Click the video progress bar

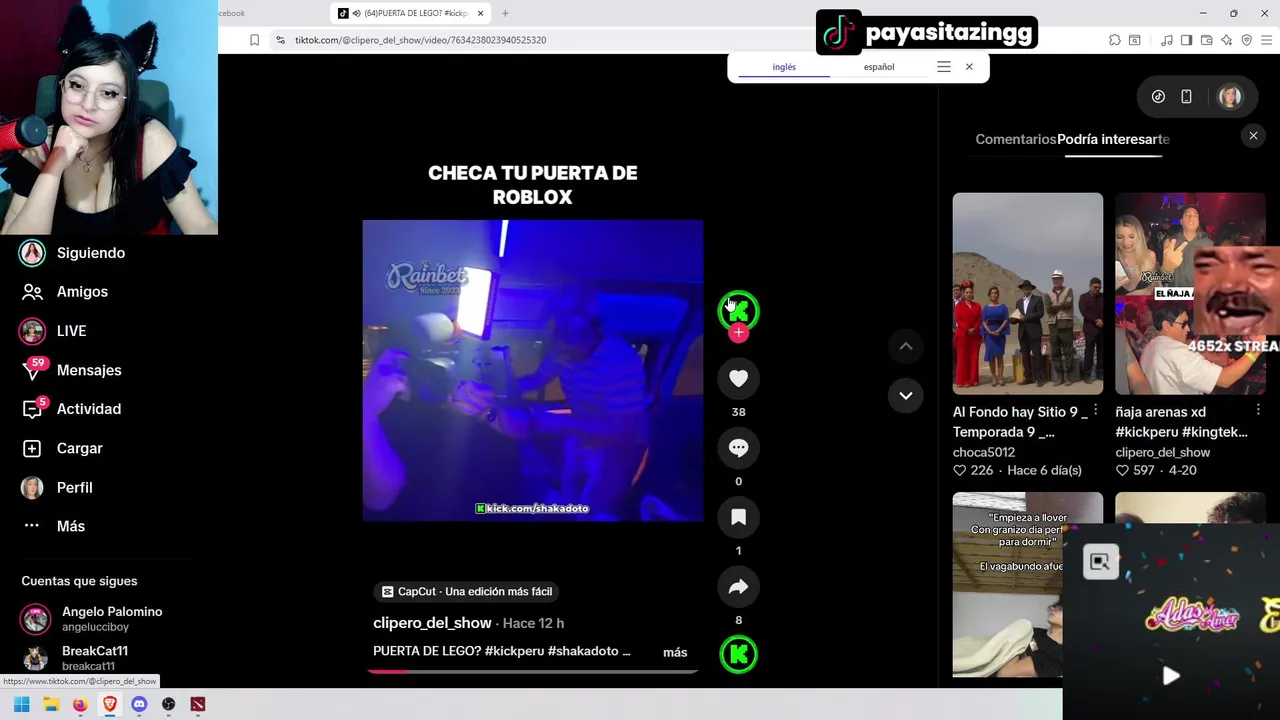[532, 671]
